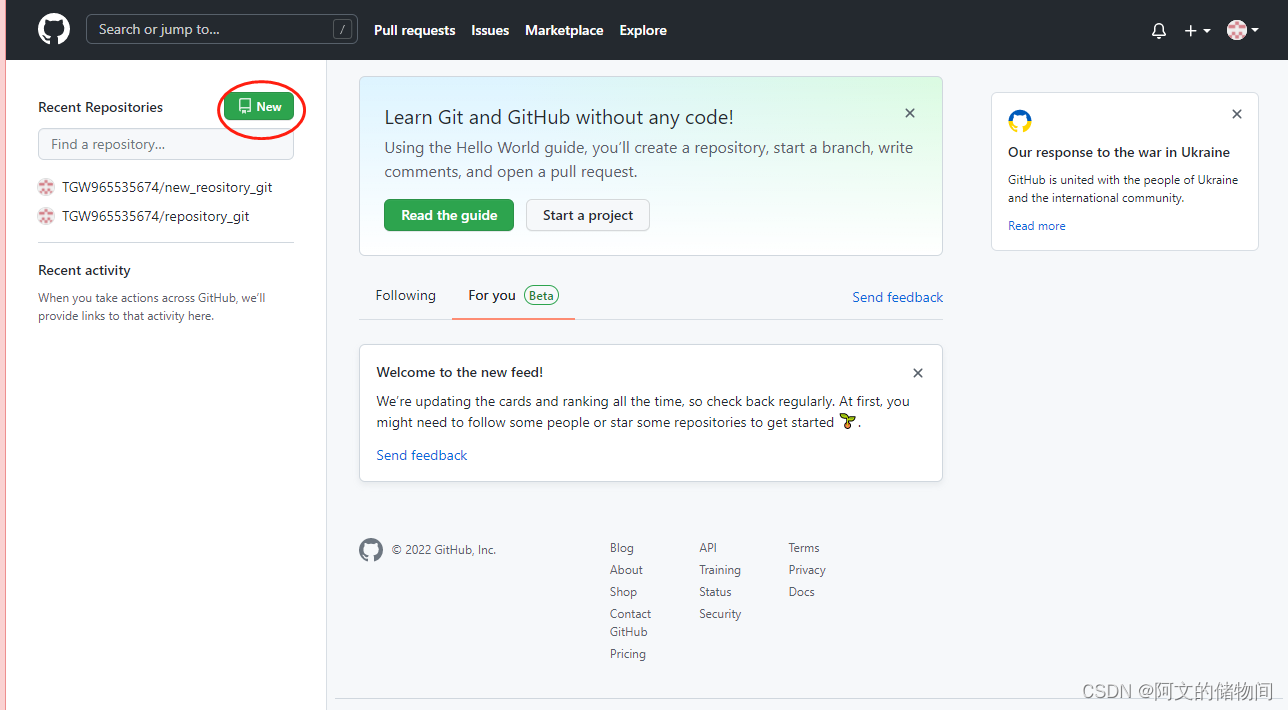Viewport: 1288px width, 710px height.
Task: Open the Docs footer link
Action: (801, 592)
